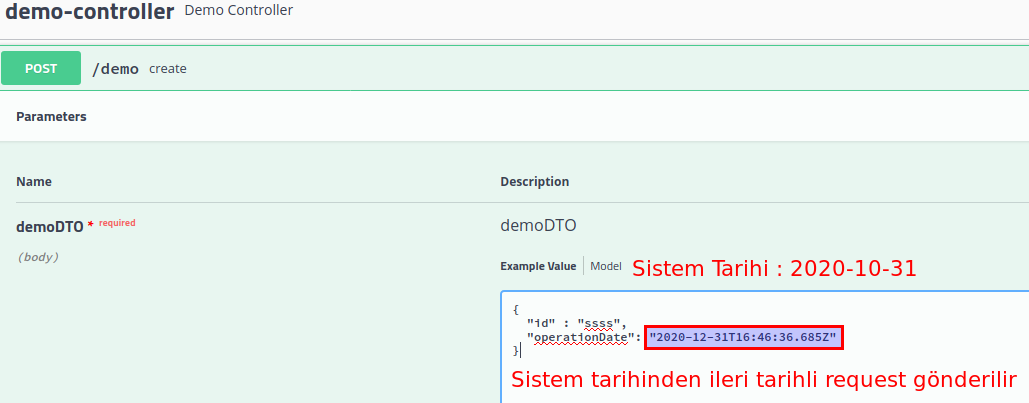Click the demoDTO description text
Image resolution: width=1029 pixels, height=403 pixels.
[x=538, y=226]
